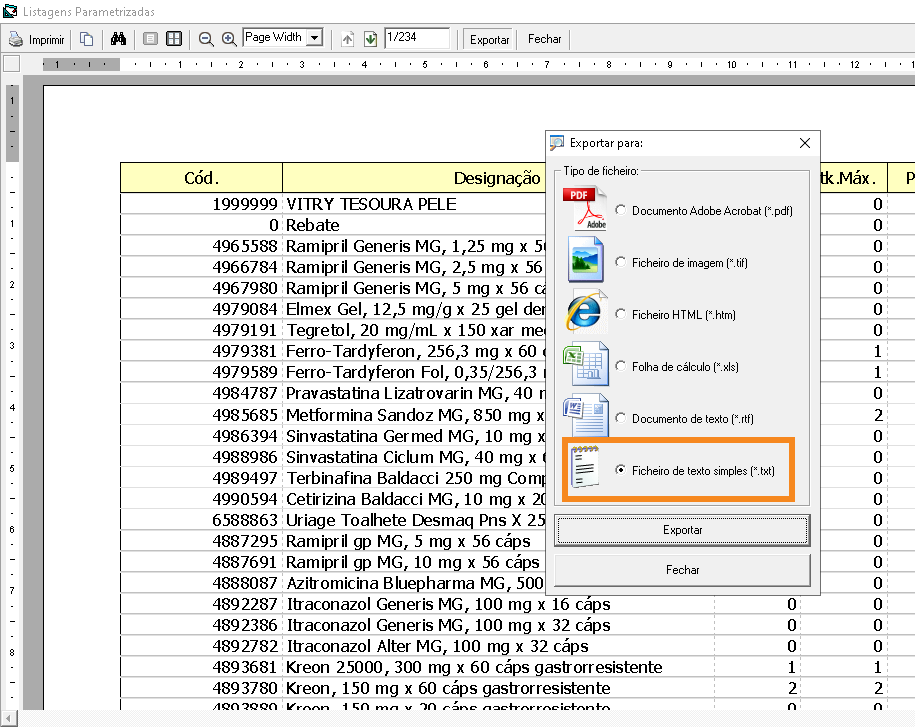Select Ficheiro HTML (*.htm) option
Image resolution: width=915 pixels, height=727 pixels.
[x=622, y=314]
